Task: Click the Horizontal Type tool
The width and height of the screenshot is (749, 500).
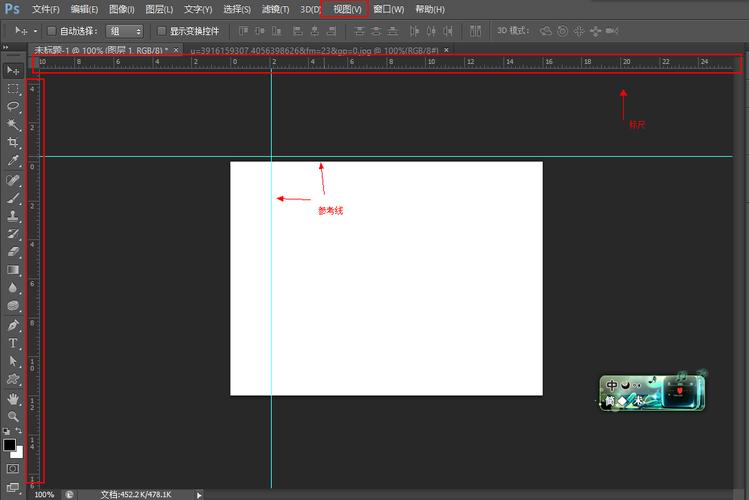Action: pos(13,343)
